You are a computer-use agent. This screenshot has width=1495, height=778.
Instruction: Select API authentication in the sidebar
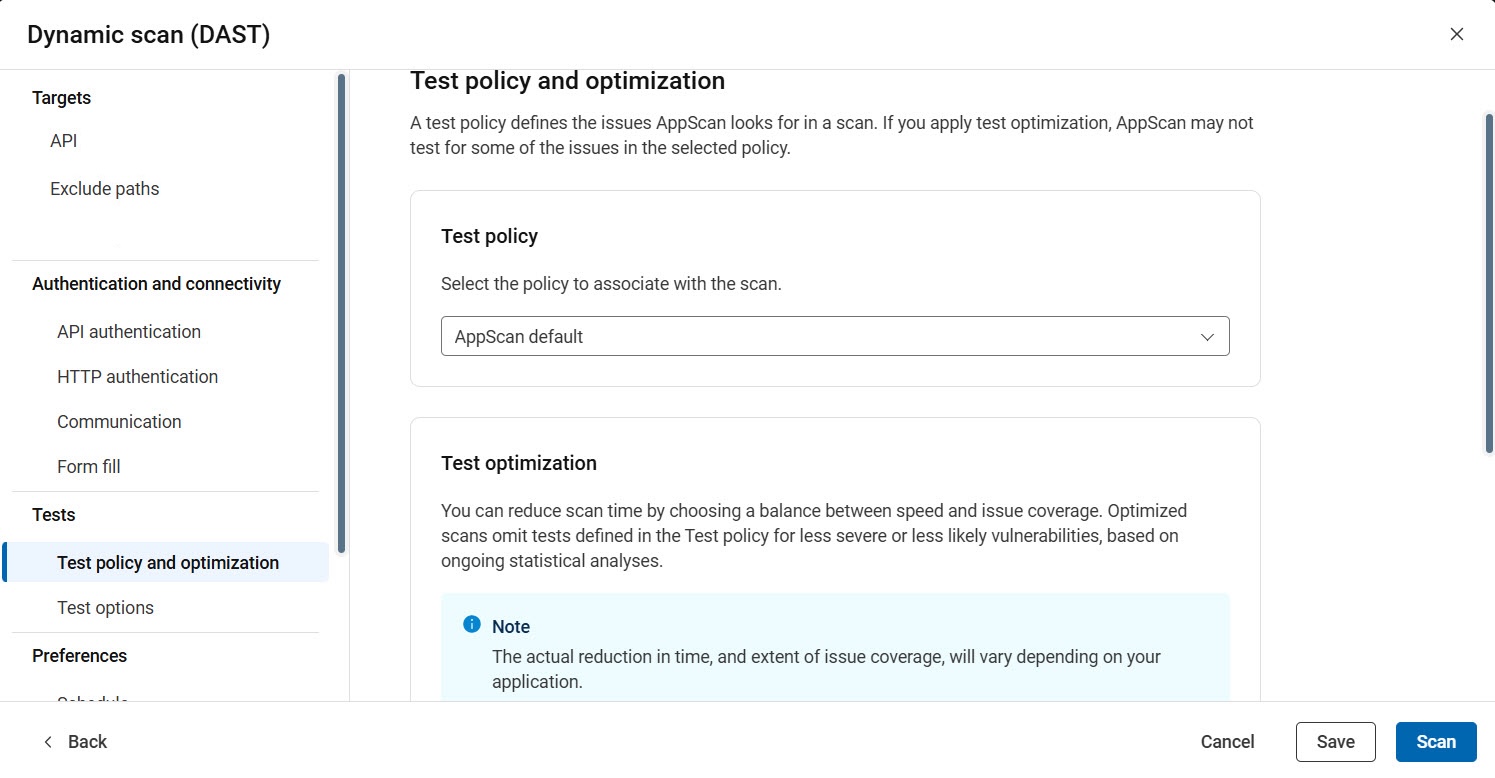click(129, 331)
